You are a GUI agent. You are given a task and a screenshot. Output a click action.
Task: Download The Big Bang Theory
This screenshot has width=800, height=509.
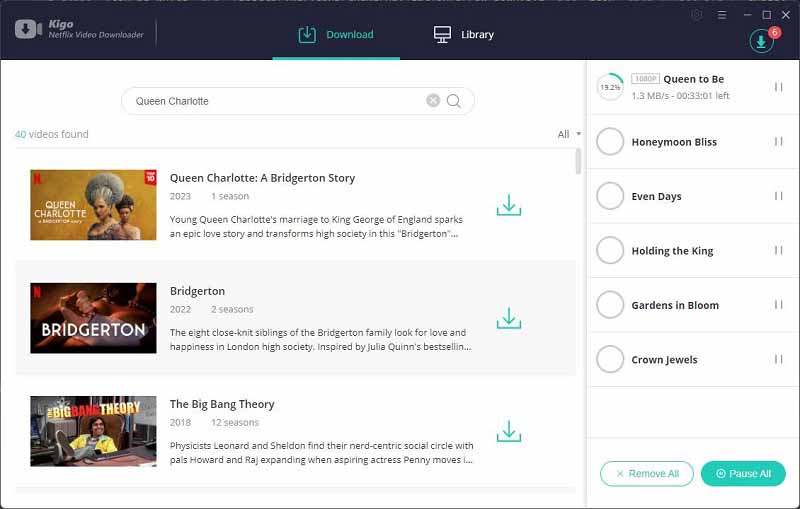pos(509,431)
